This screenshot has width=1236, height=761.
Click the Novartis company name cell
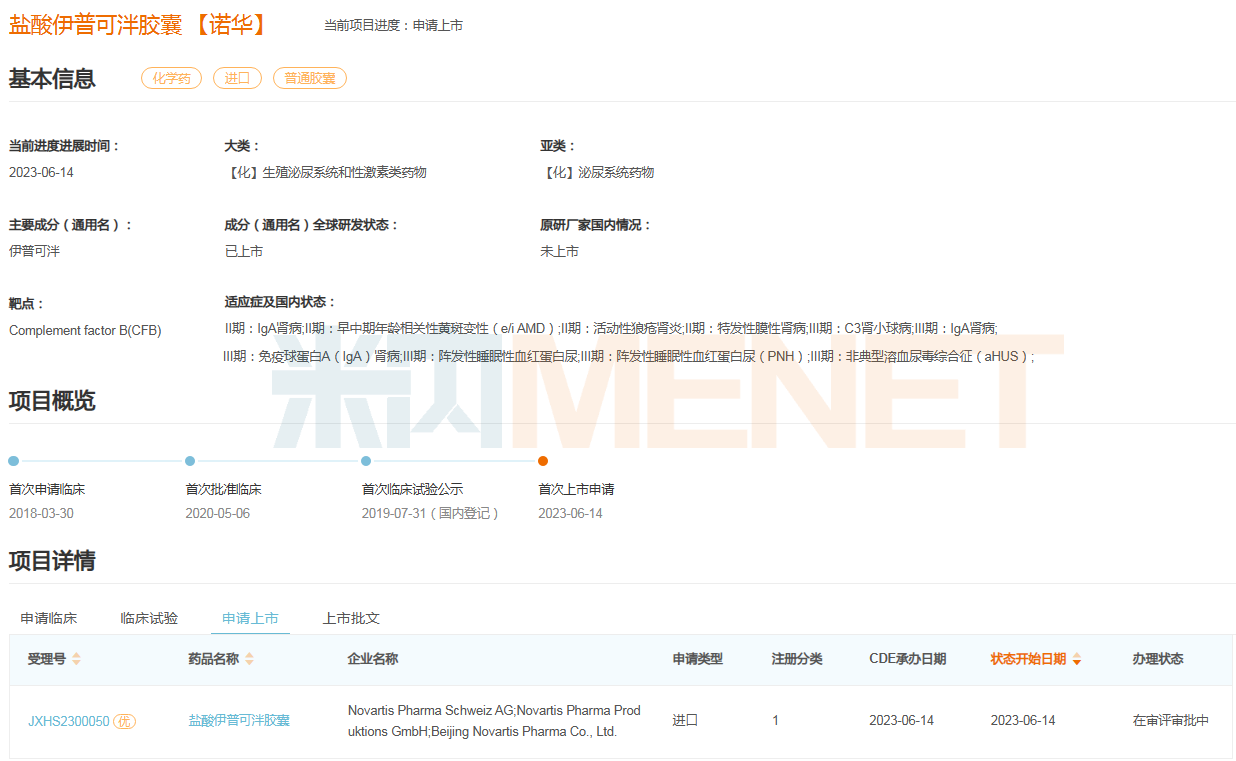(x=494, y=721)
